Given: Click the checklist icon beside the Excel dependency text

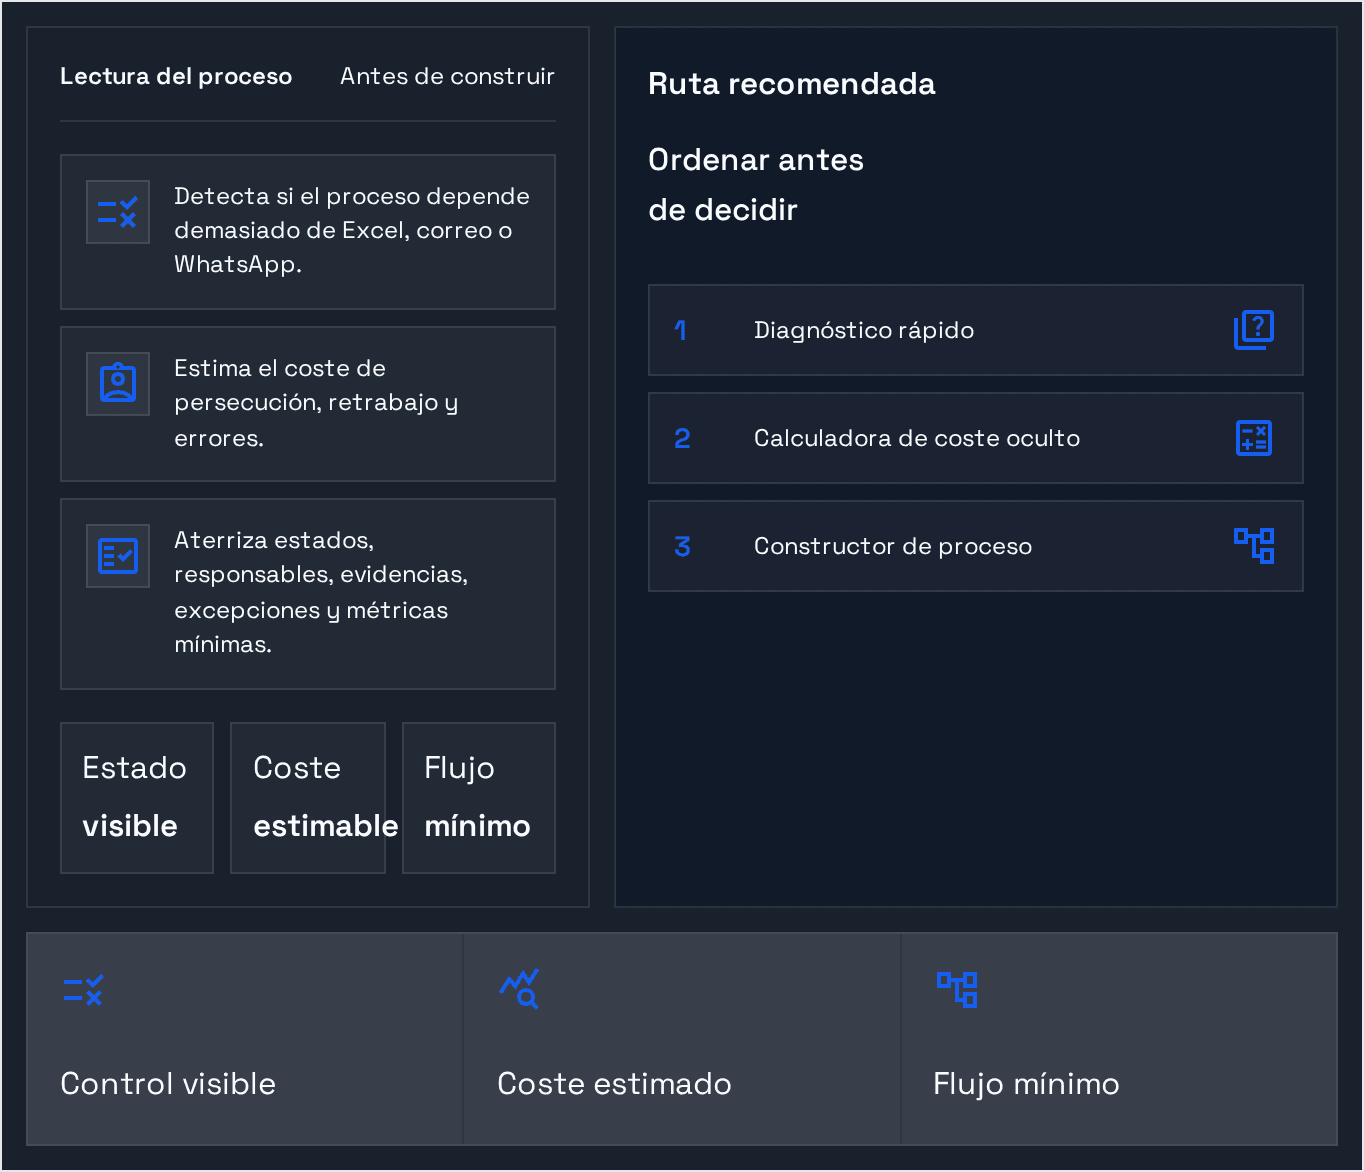Looking at the screenshot, I should [x=117, y=212].
